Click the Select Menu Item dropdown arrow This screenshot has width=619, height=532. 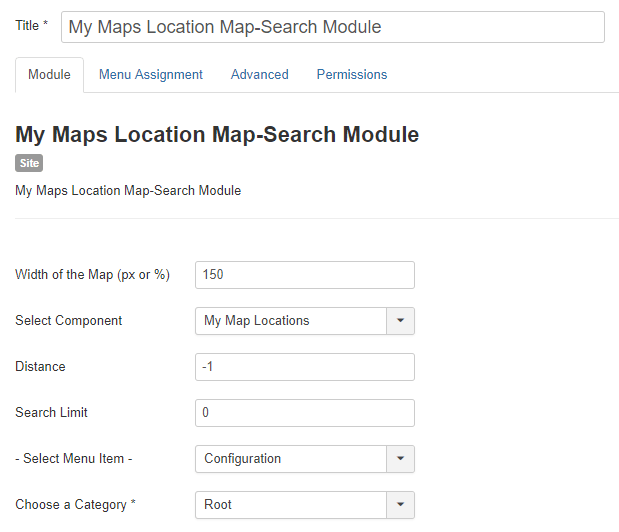point(400,459)
